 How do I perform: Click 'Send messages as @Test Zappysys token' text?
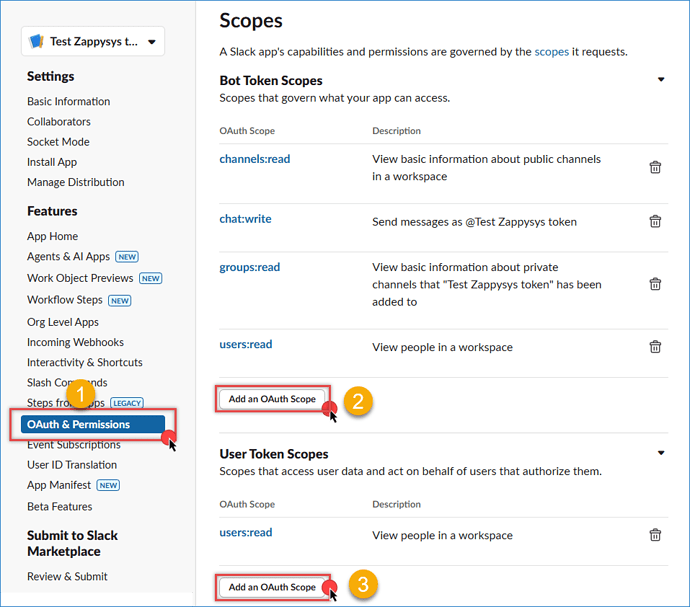pos(474,222)
